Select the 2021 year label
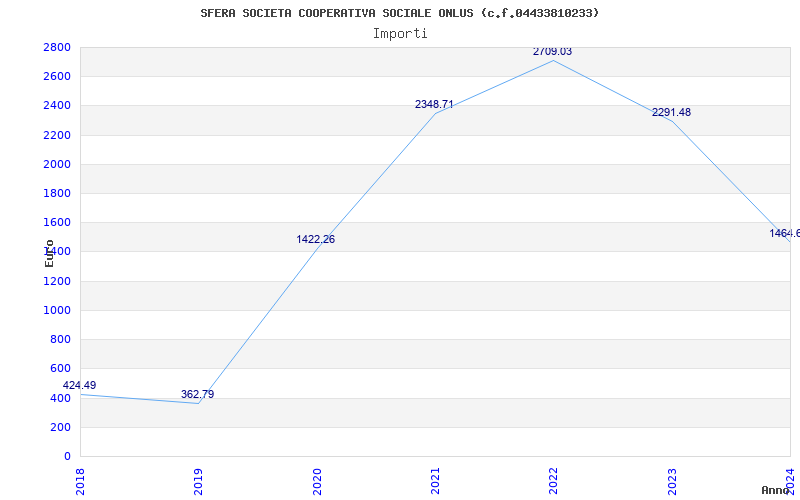The image size is (800, 500). point(435,482)
